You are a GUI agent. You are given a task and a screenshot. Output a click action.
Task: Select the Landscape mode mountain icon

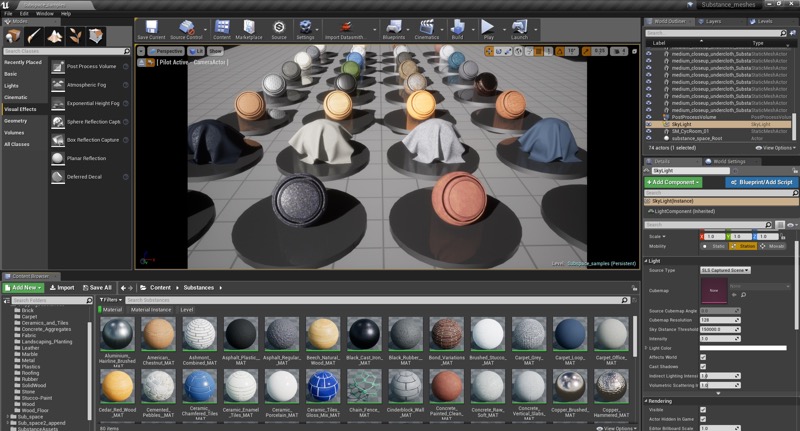click(55, 36)
